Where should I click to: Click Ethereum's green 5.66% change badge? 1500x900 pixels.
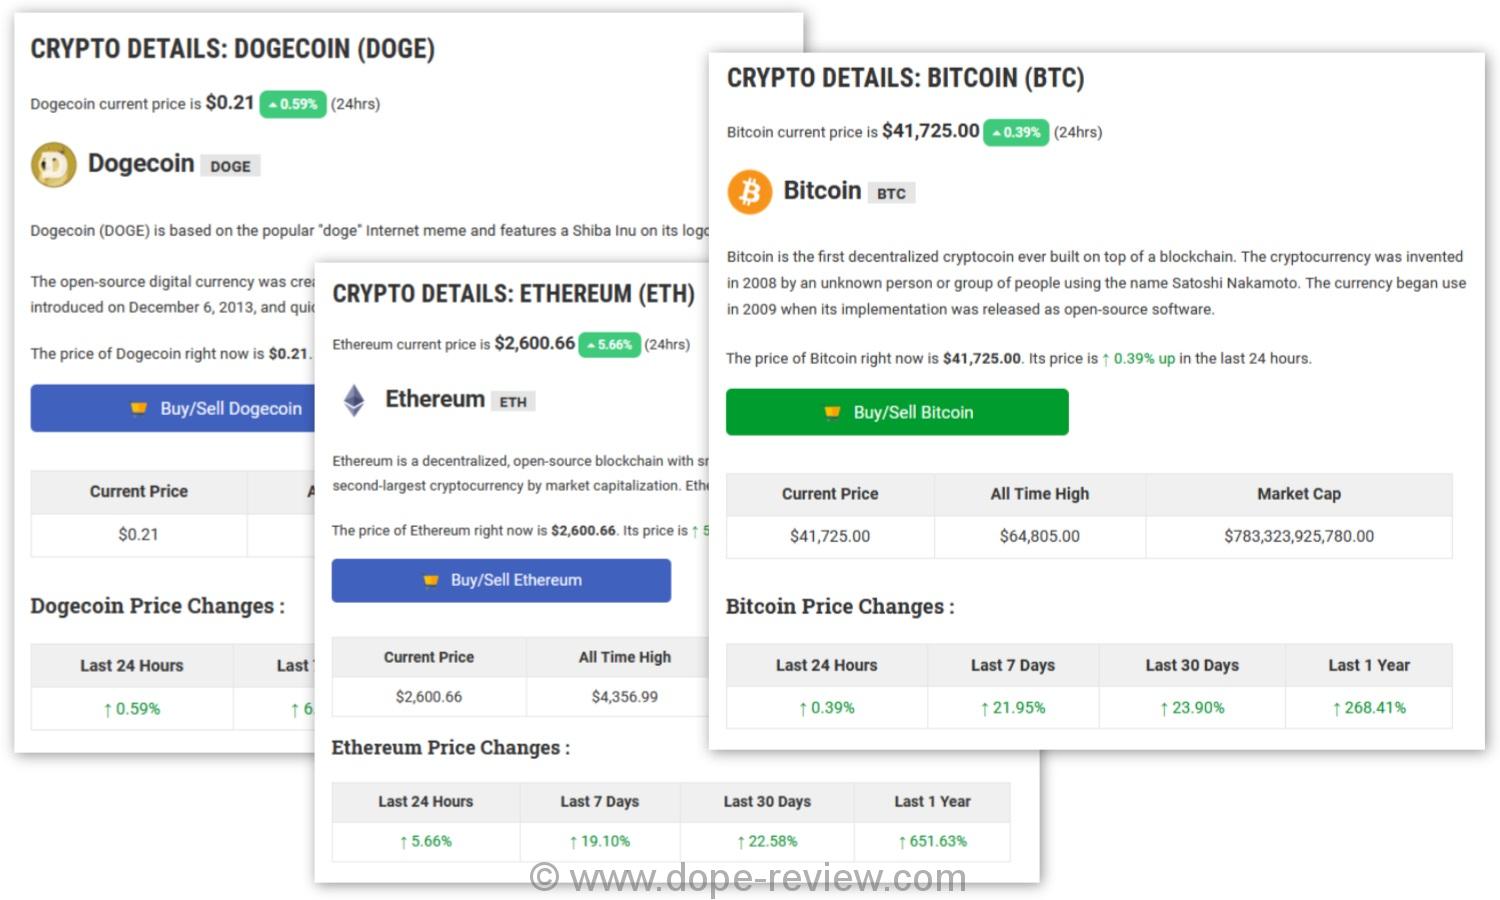609,345
